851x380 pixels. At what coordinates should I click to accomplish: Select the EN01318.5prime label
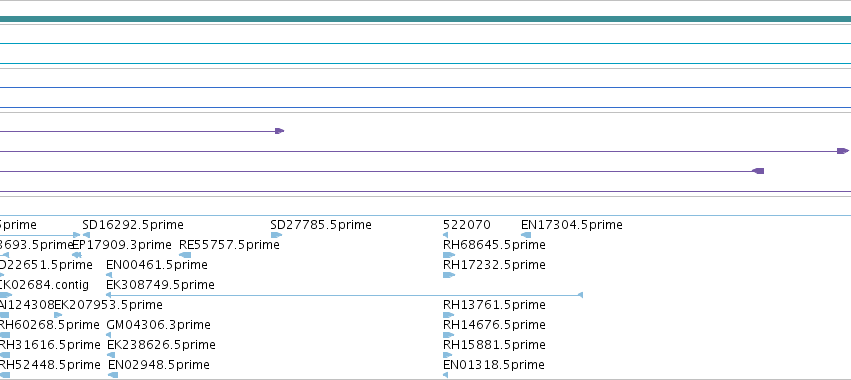tap(494, 365)
